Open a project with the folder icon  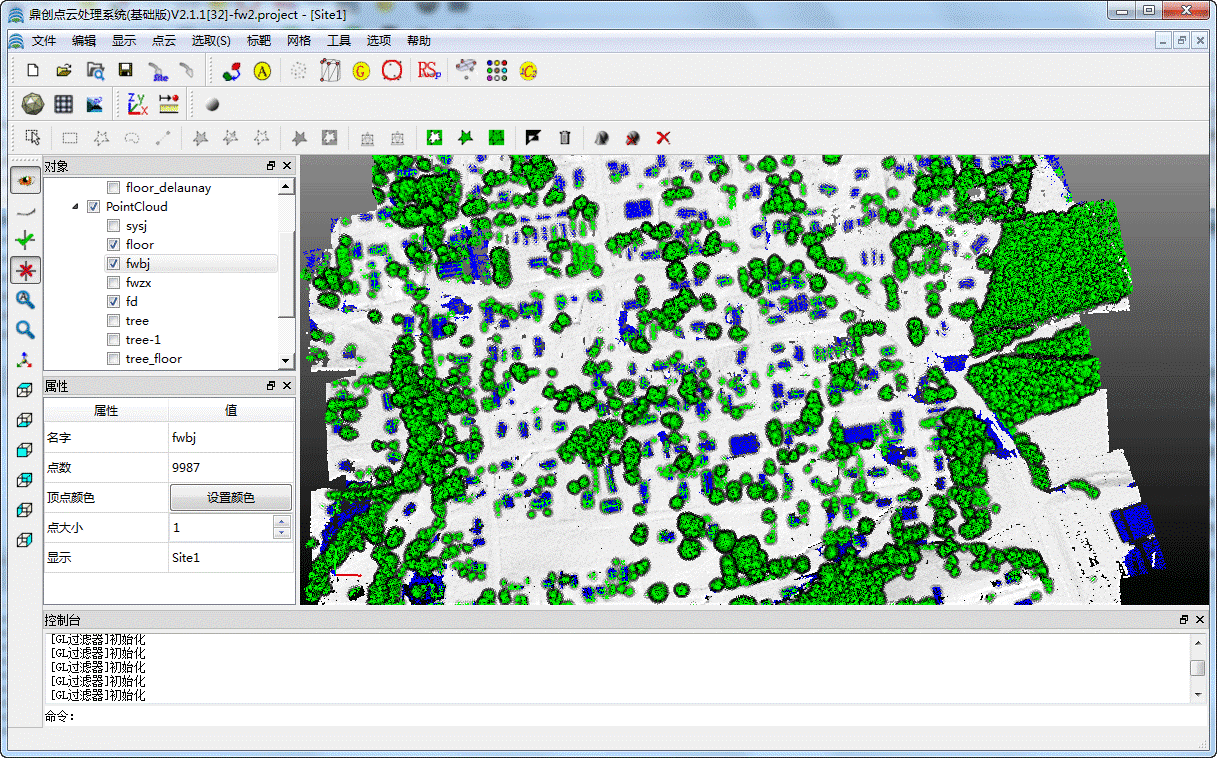(63, 71)
